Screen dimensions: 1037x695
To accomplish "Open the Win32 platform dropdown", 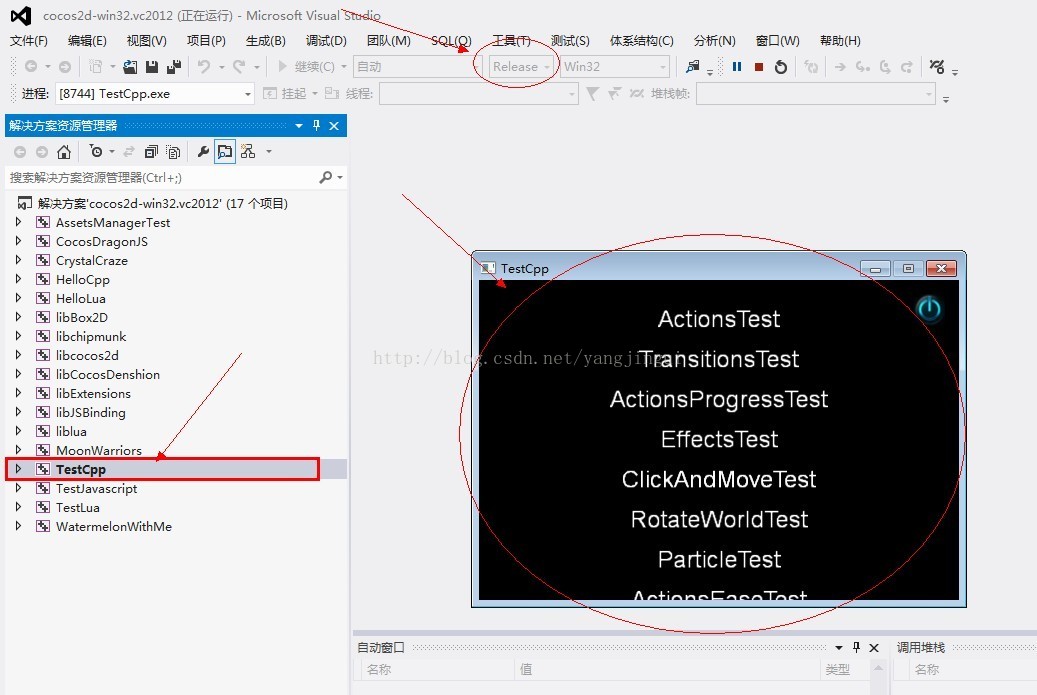I will (x=614, y=67).
